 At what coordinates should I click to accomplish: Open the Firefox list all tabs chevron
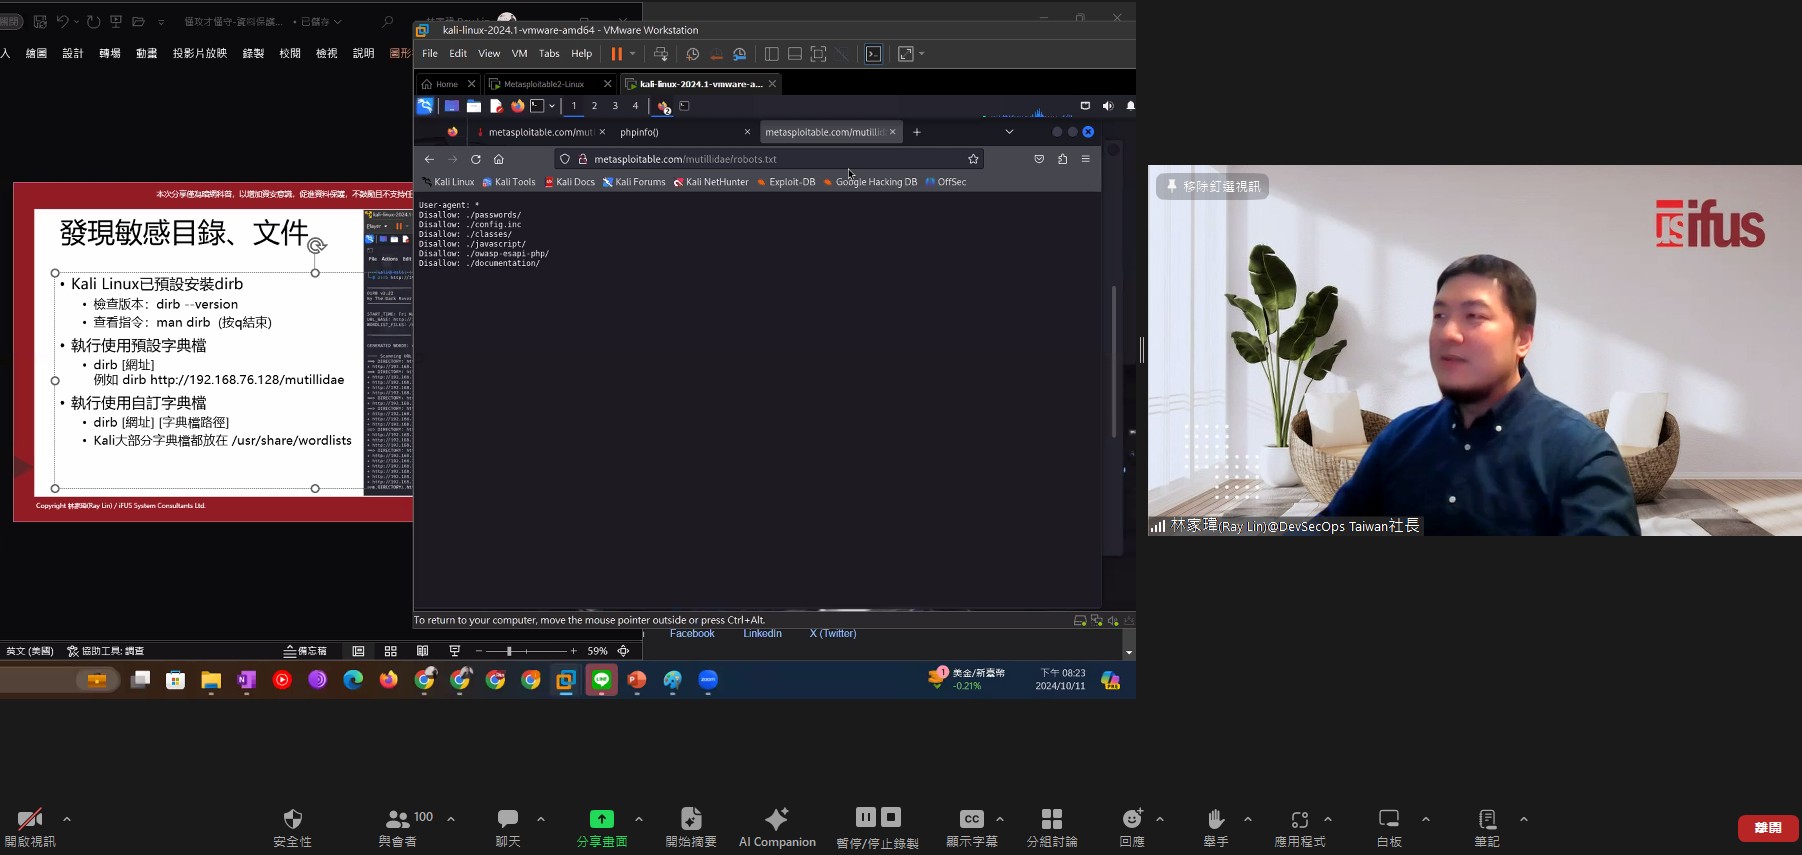[1009, 132]
